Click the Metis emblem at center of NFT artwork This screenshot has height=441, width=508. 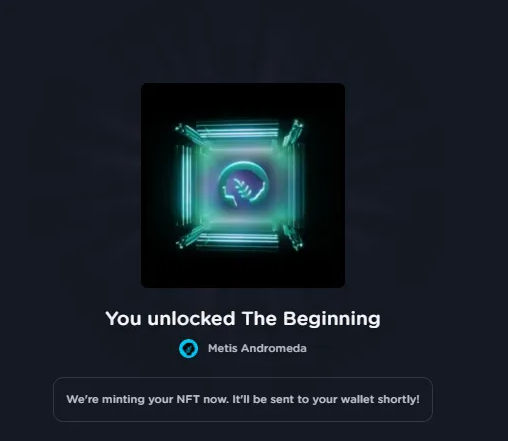point(243,185)
